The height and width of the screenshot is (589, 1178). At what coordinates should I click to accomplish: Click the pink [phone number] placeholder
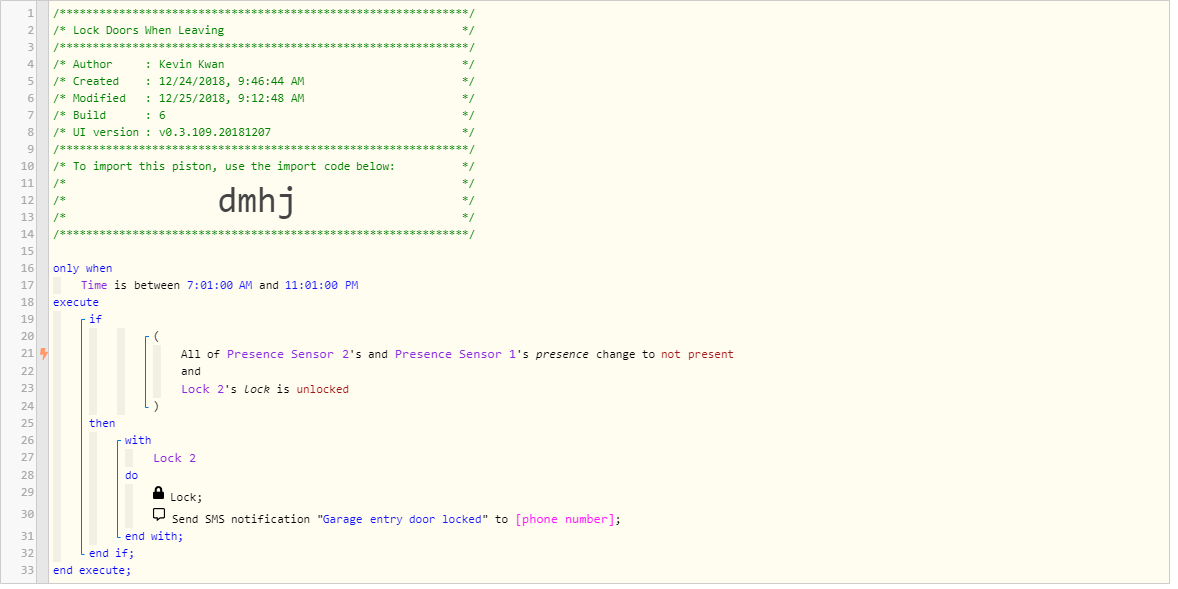pyautogui.click(x=565, y=519)
